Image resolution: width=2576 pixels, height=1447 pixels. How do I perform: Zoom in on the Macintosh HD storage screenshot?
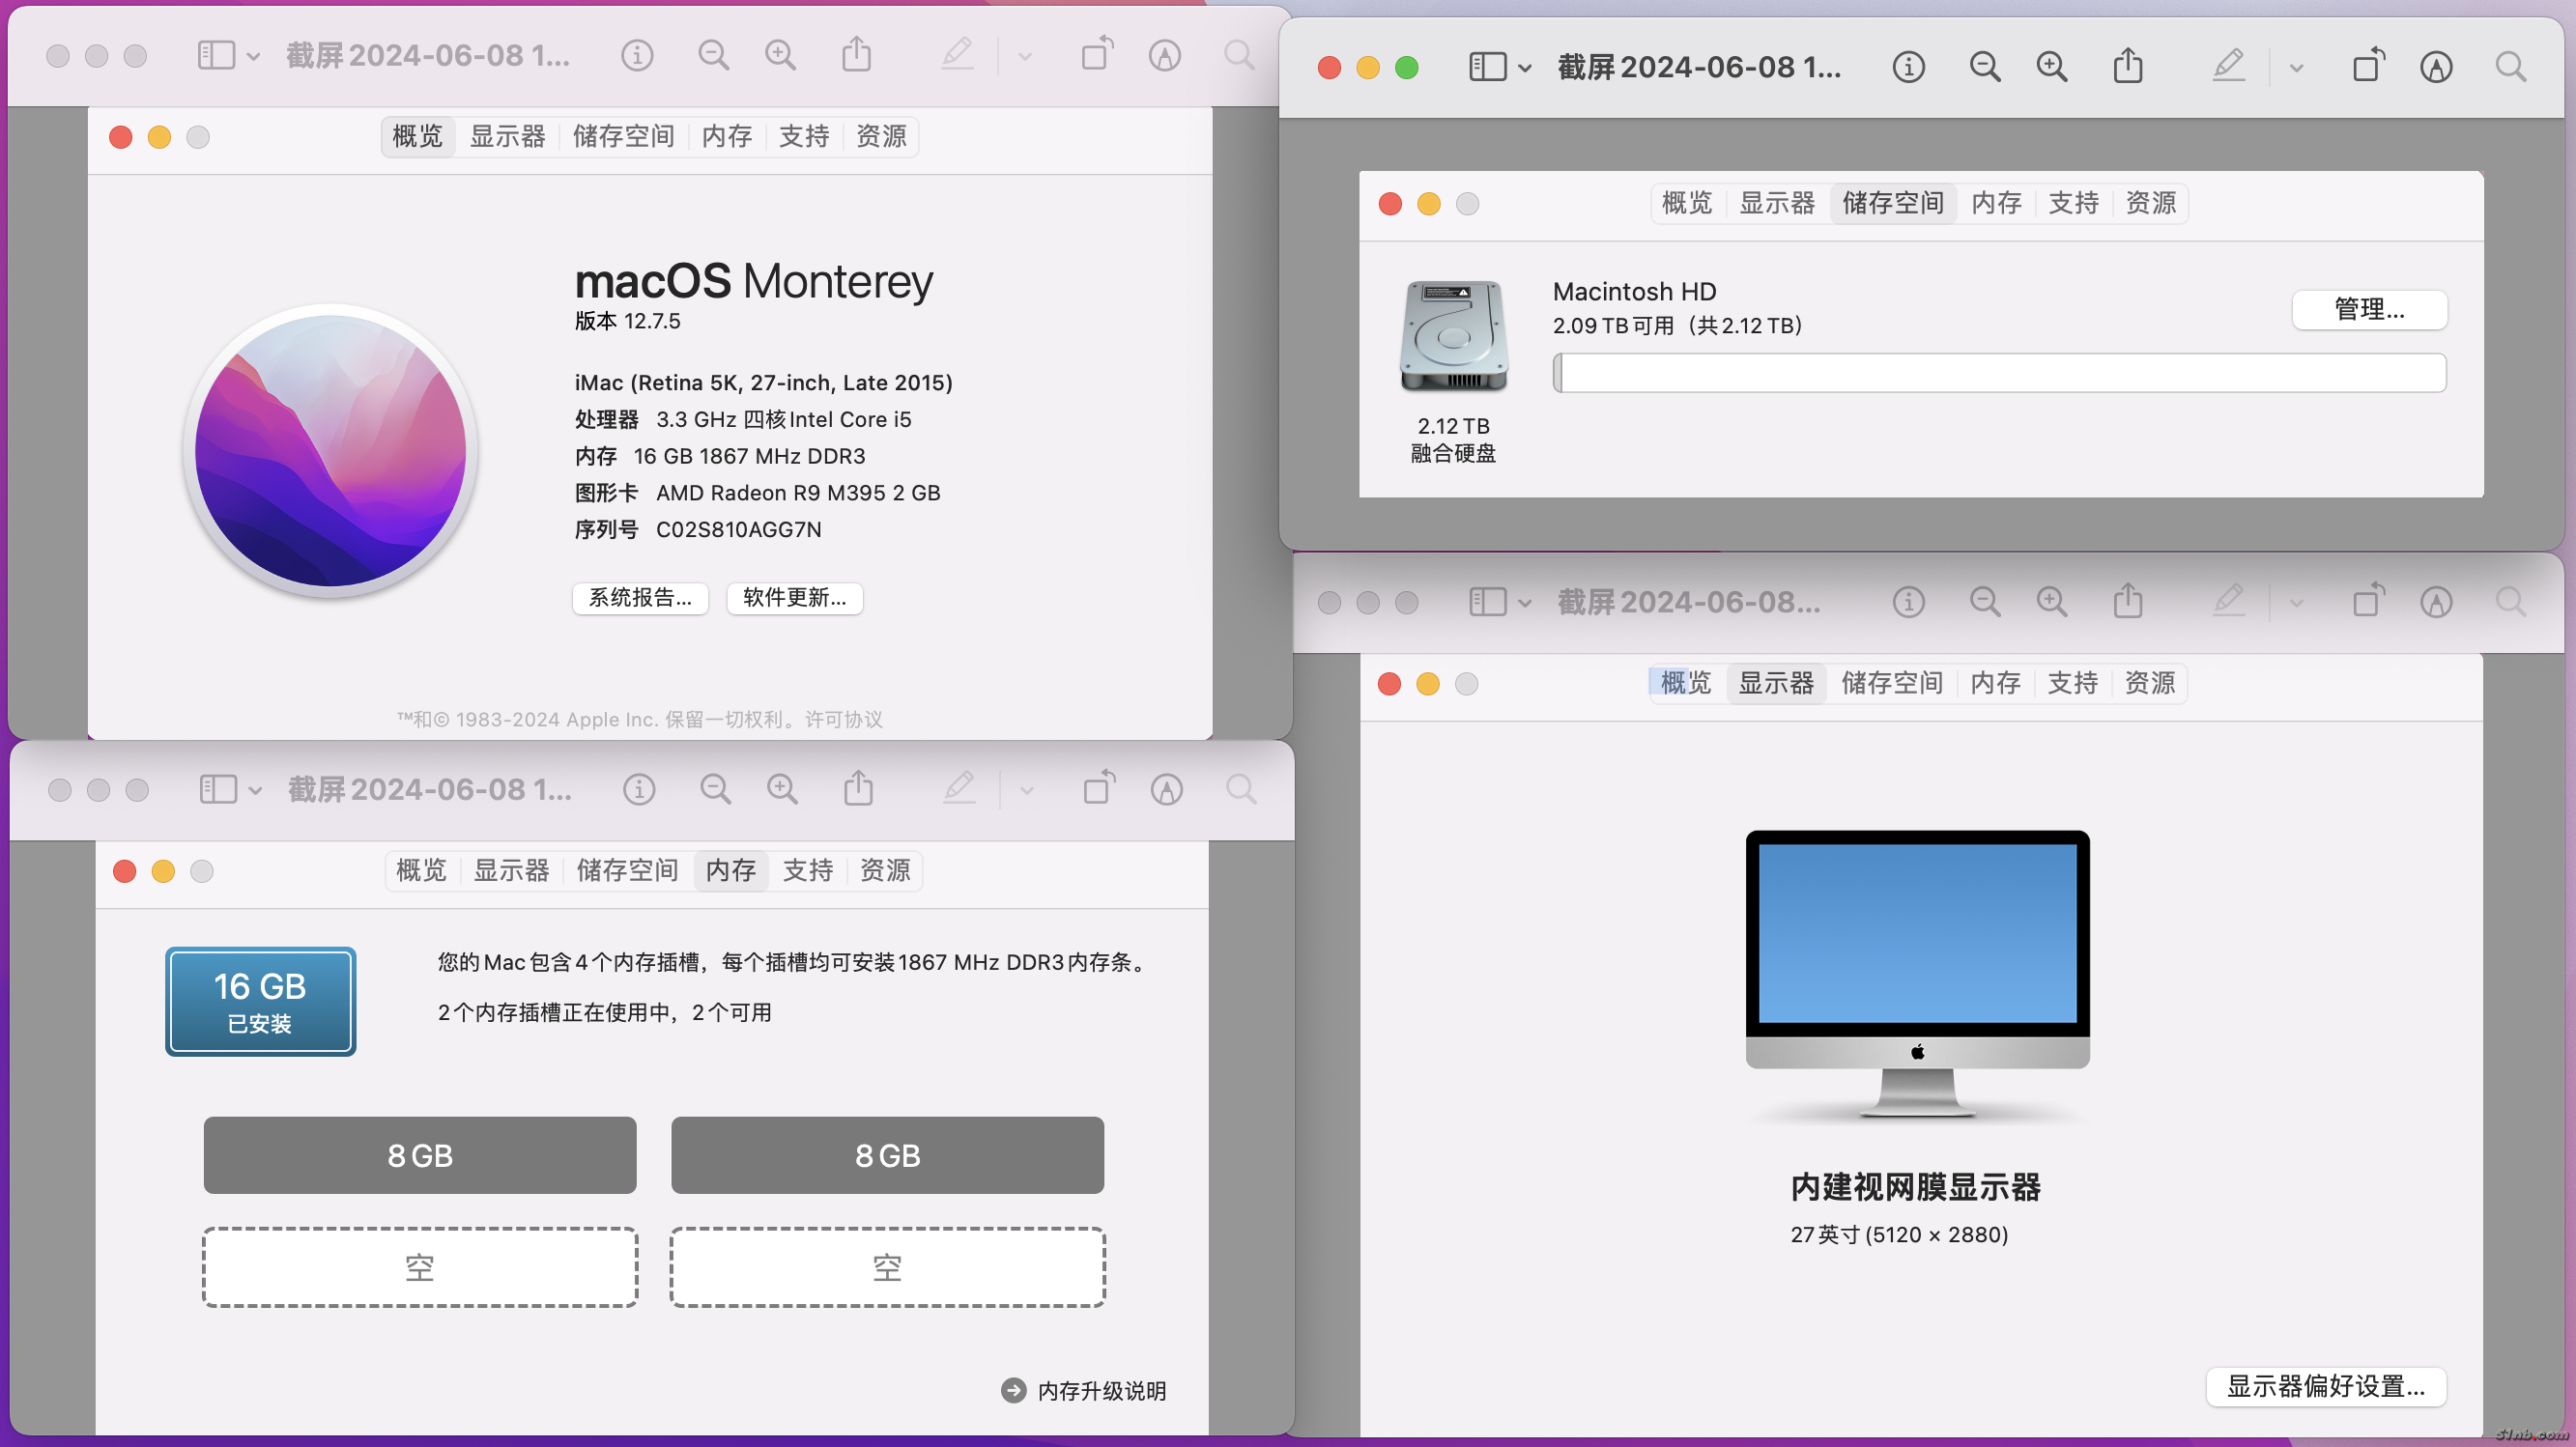tap(2051, 67)
